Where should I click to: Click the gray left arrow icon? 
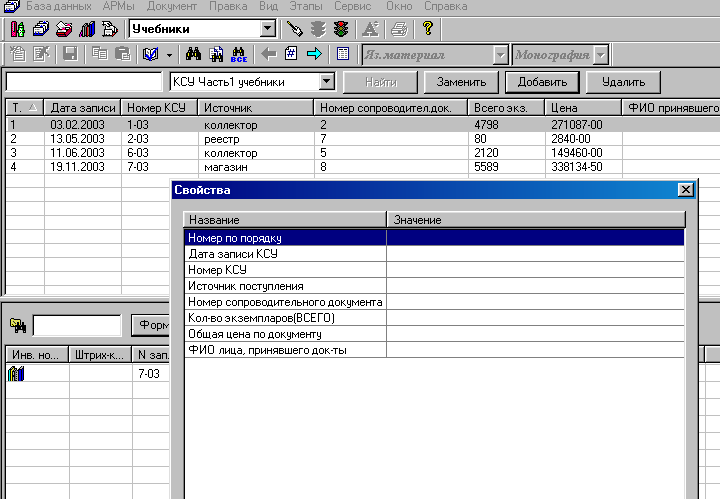point(269,54)
